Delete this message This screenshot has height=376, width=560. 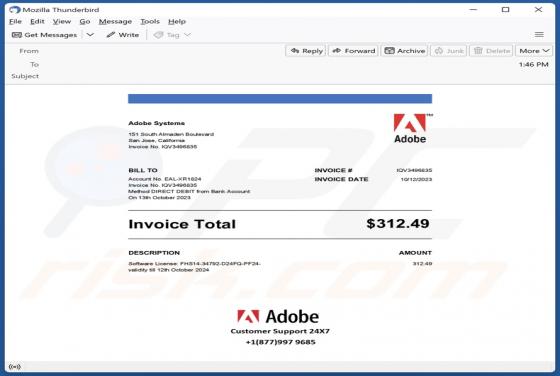point(491,51)
